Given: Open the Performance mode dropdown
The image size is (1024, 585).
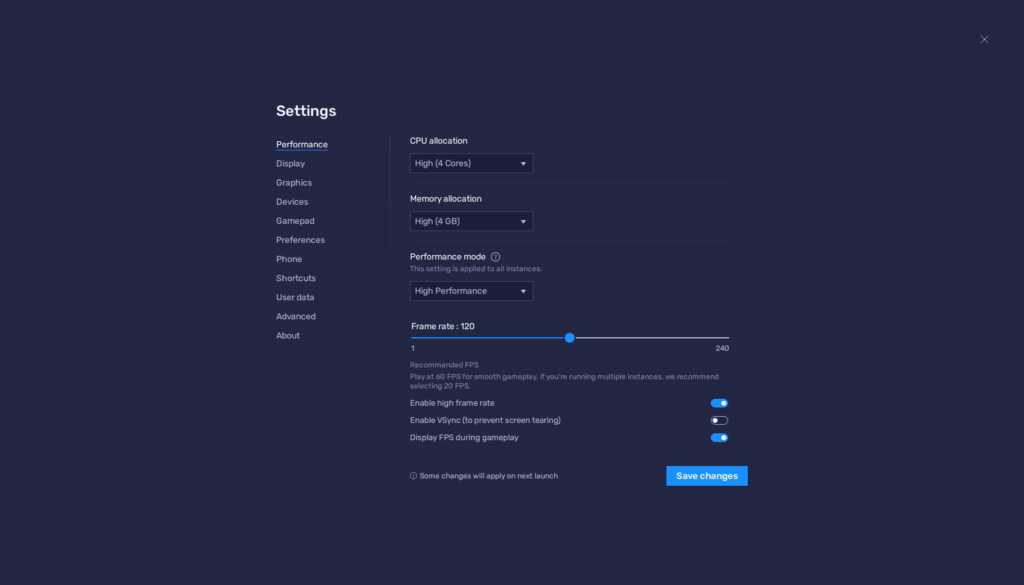Looking at the screenshot, I should (471, 291).
